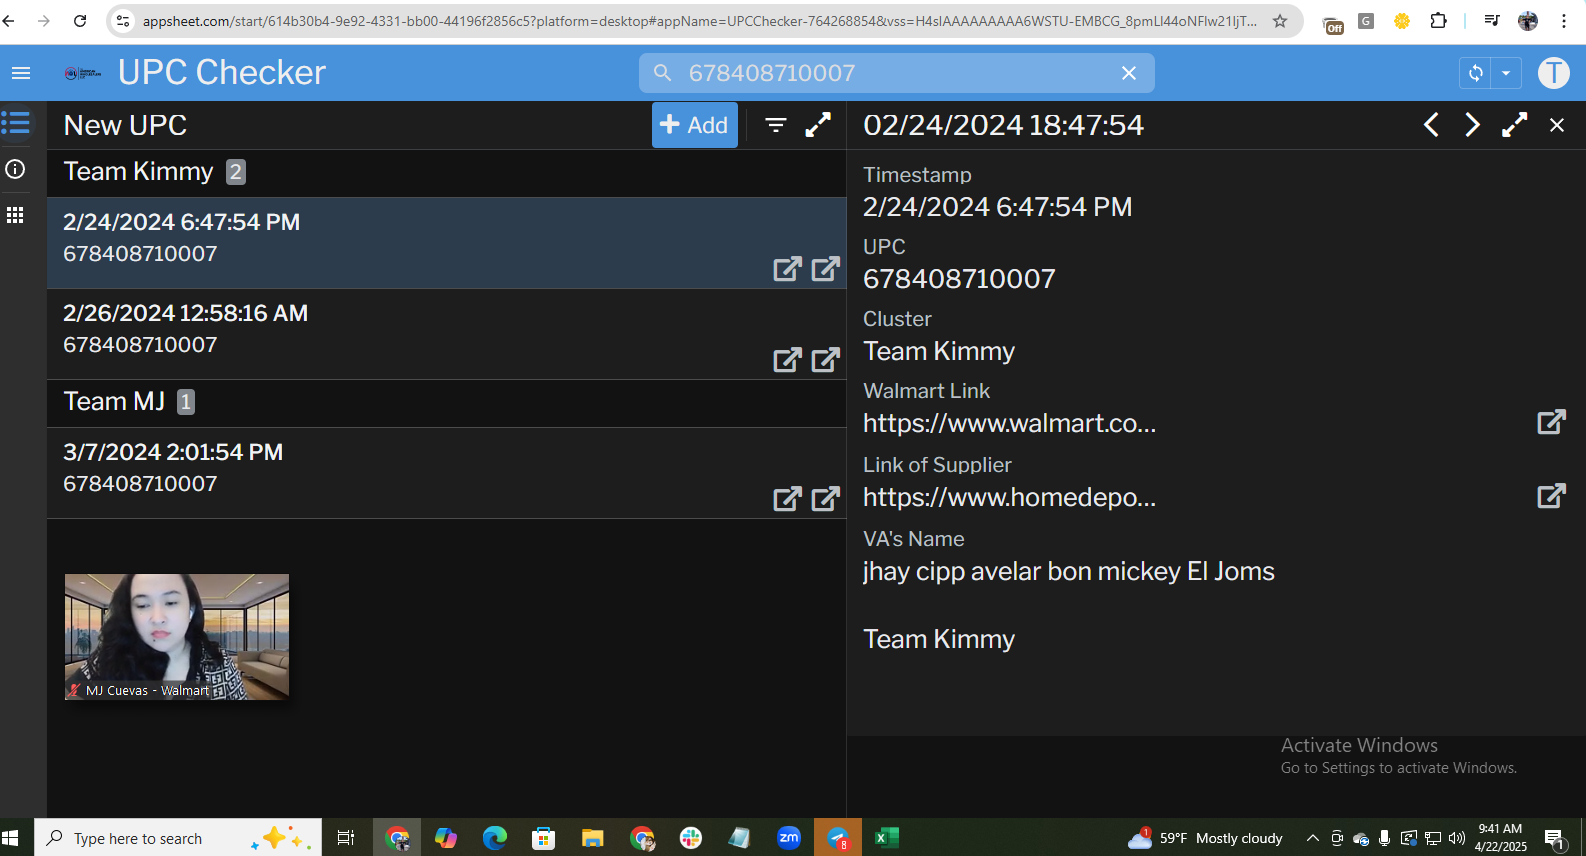The width and height of the screenshot is (1586, 856).
Task: Go to the next record arrow
Action: (x=1472, y=125)
